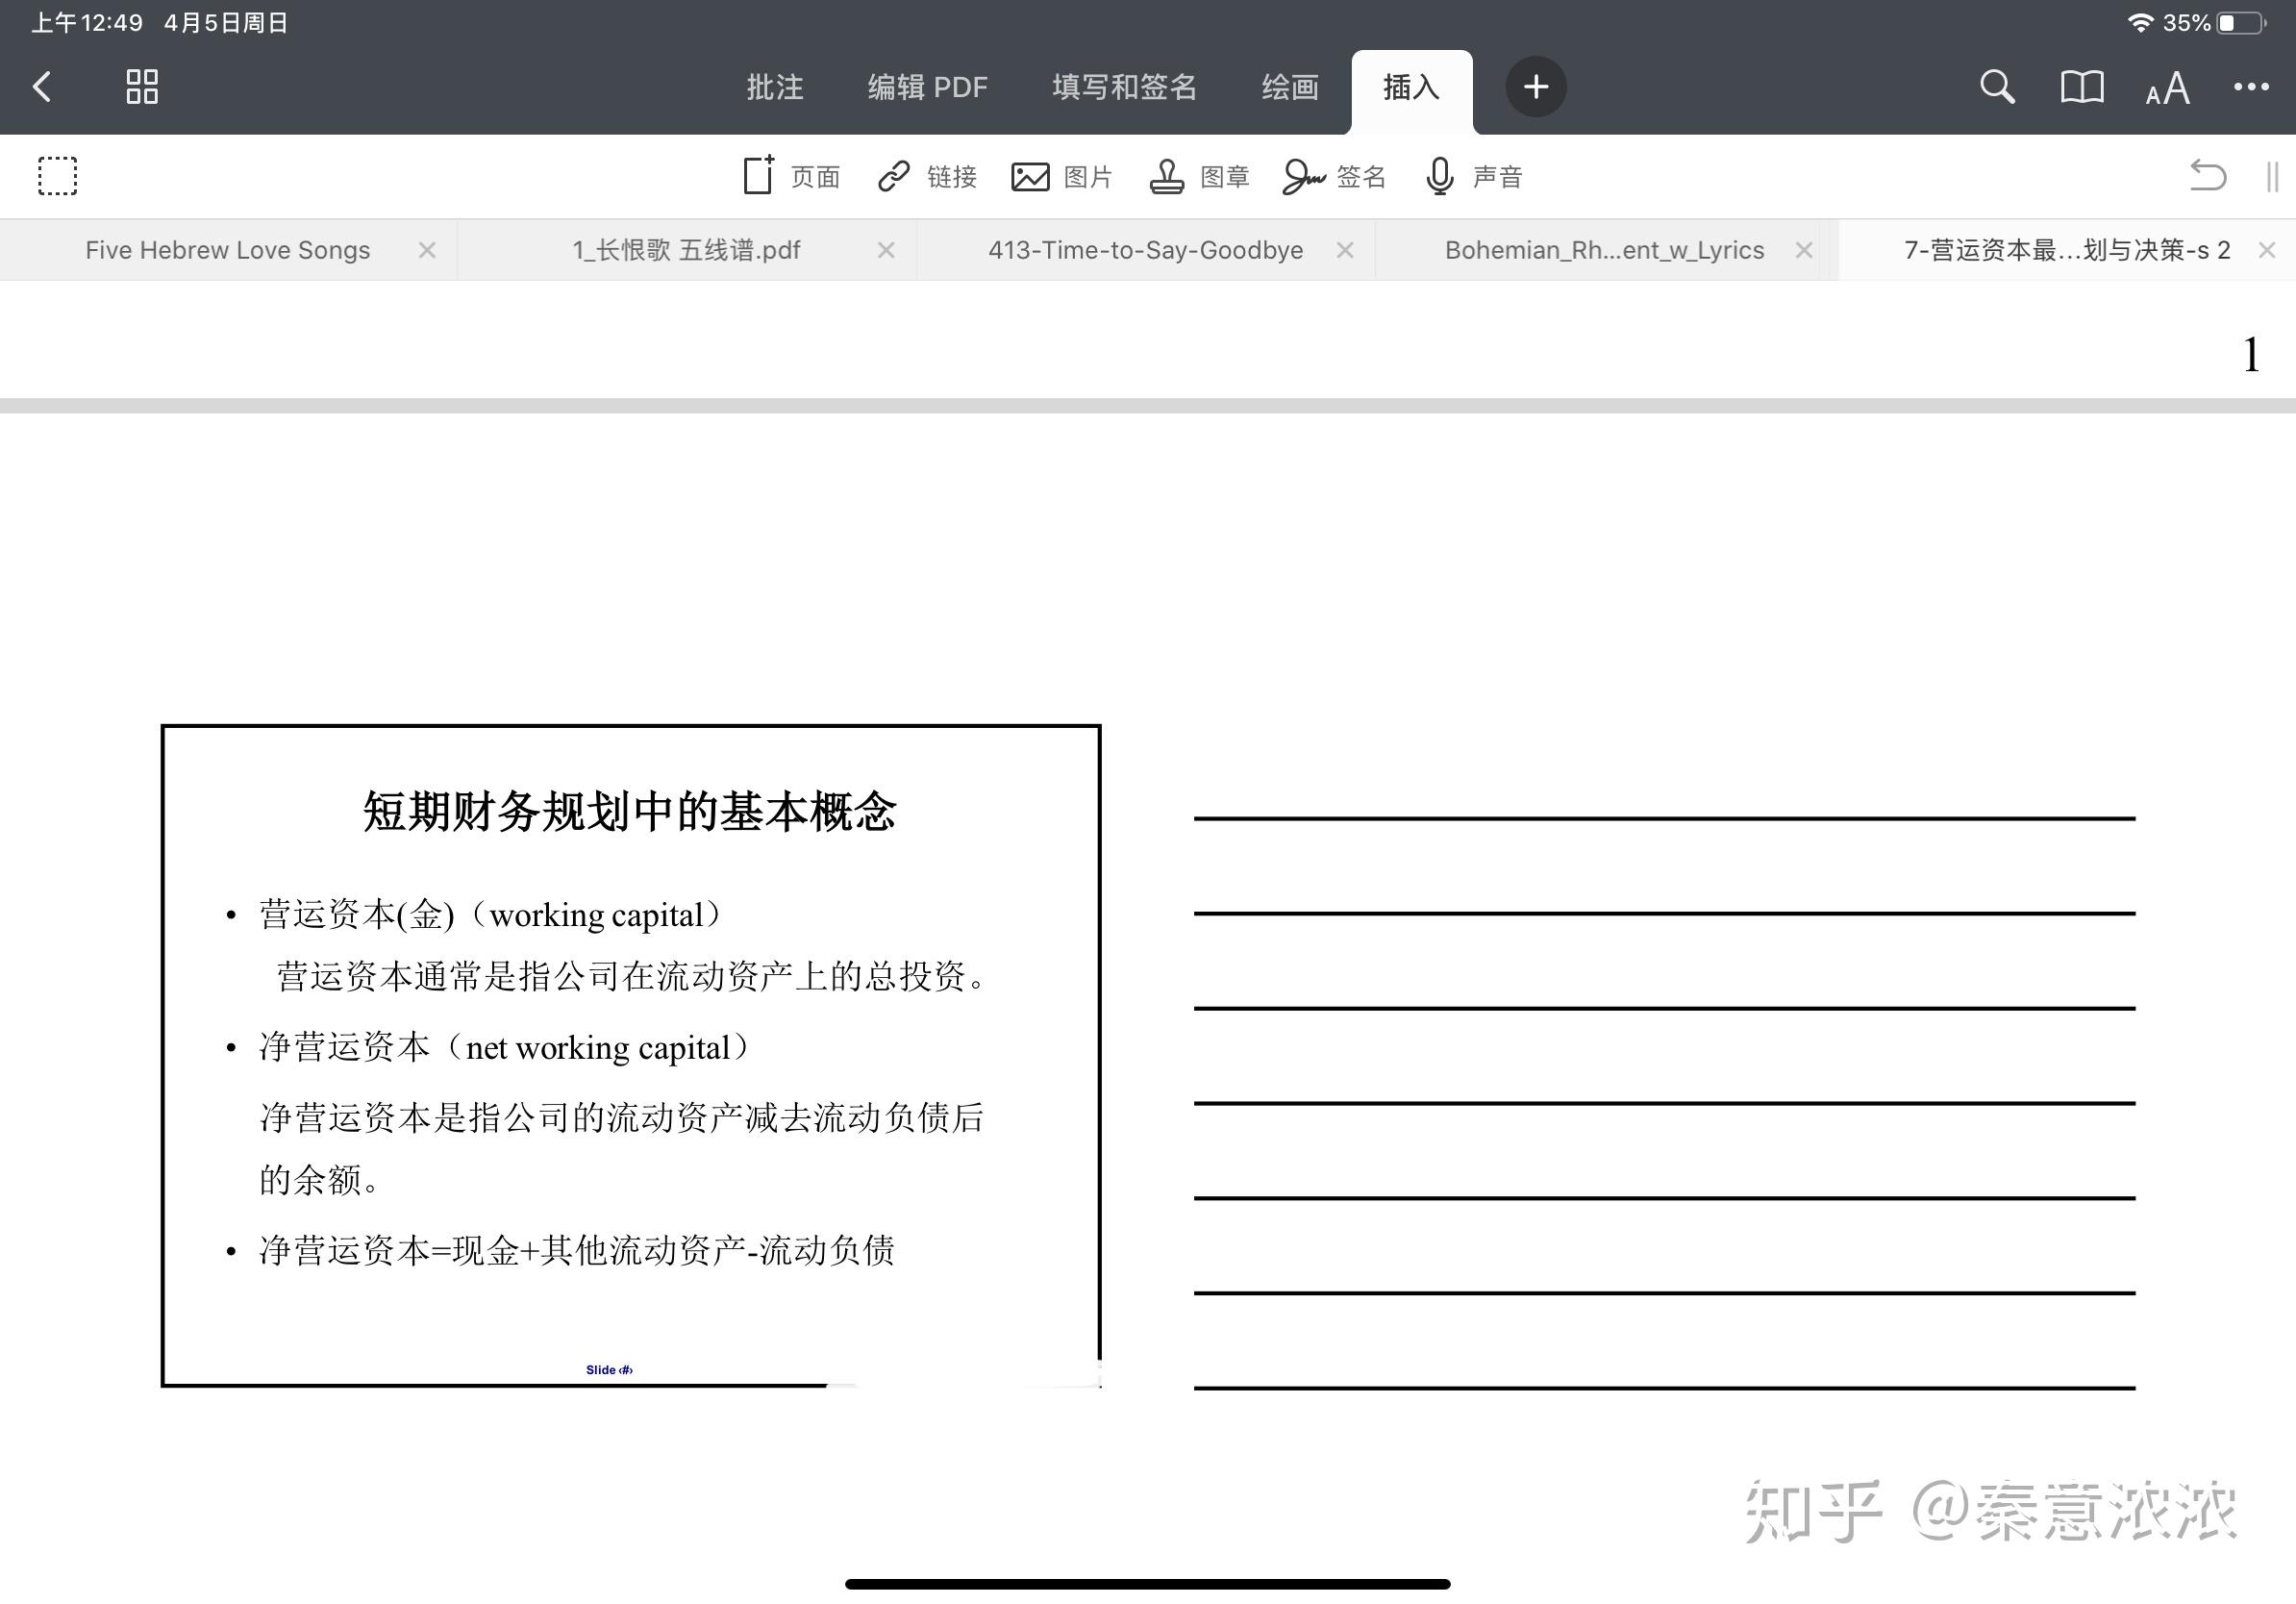
Task: Switch to the 批注 tab
Action: [775, 87]
